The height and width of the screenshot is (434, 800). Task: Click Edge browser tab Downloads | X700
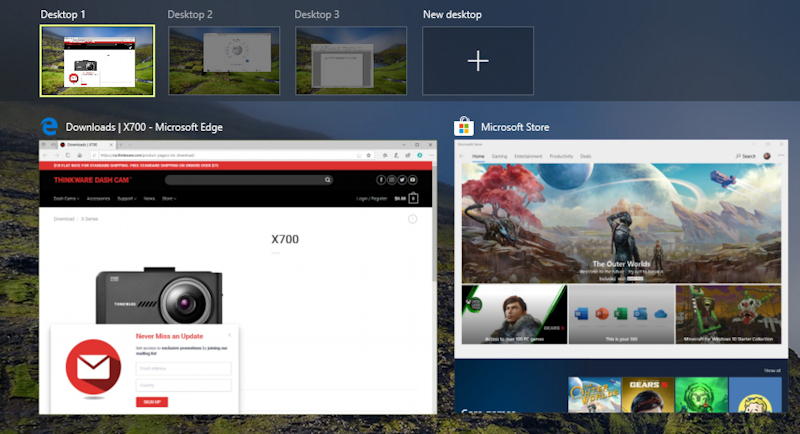click(85, 145)
